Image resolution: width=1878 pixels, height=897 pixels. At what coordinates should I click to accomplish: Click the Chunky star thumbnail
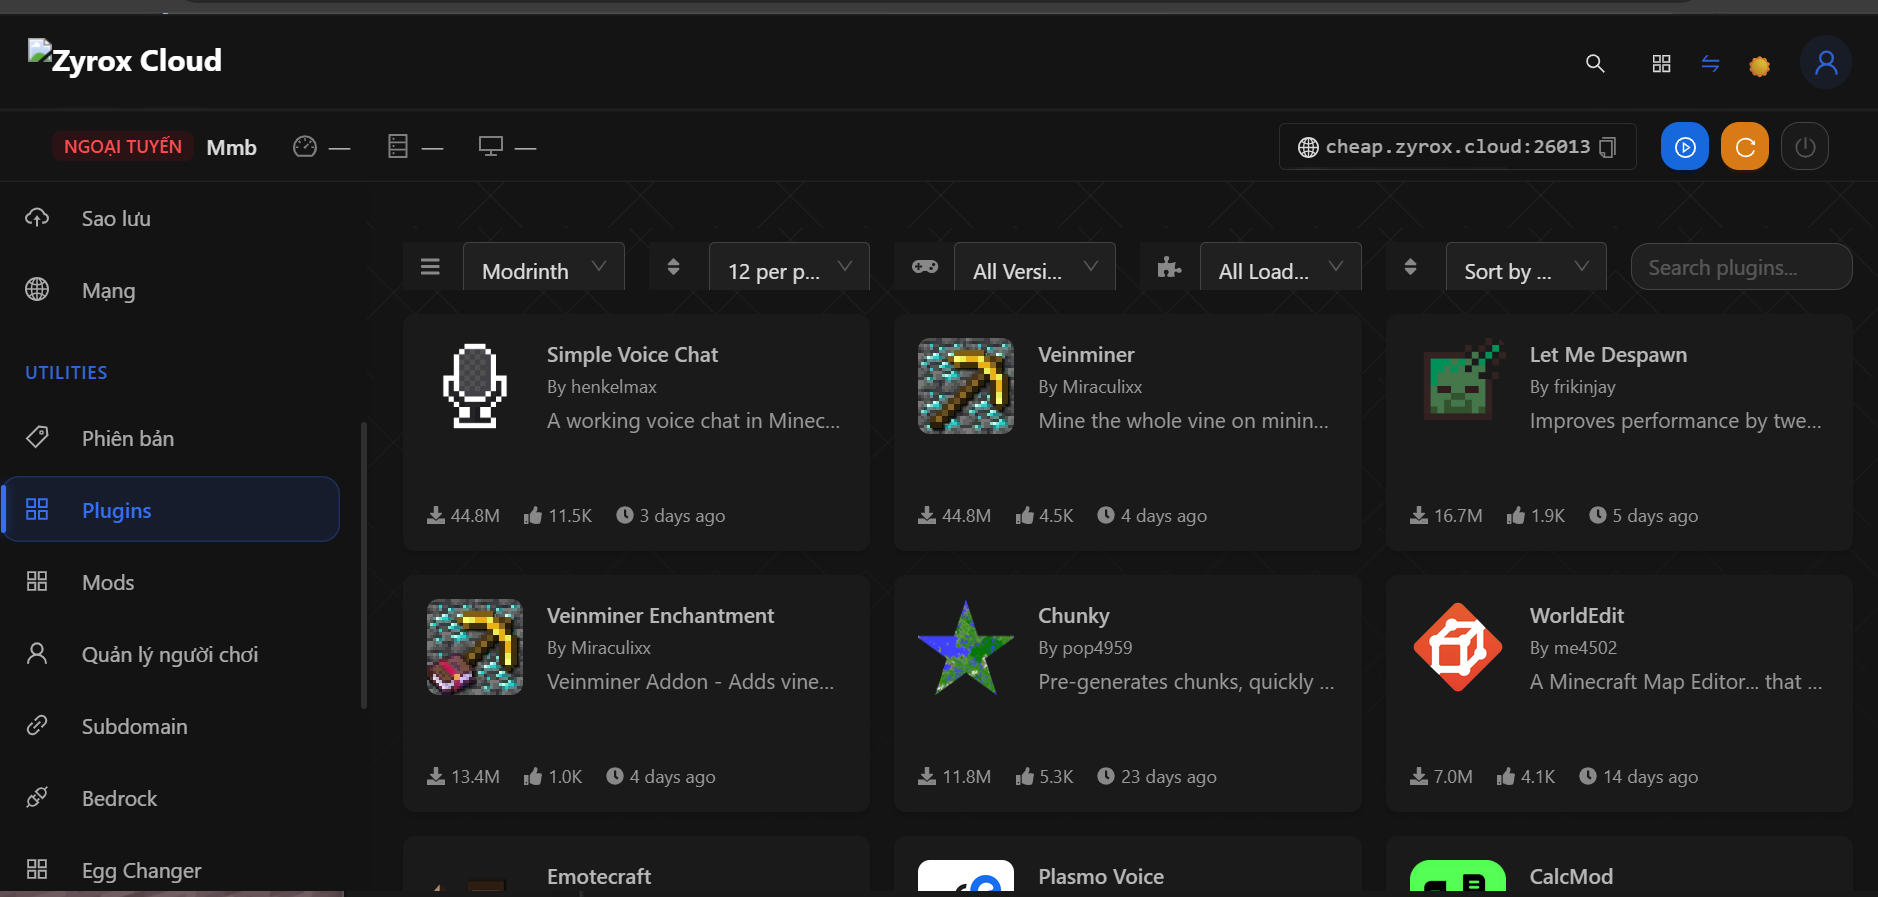[x=965, y=647]
